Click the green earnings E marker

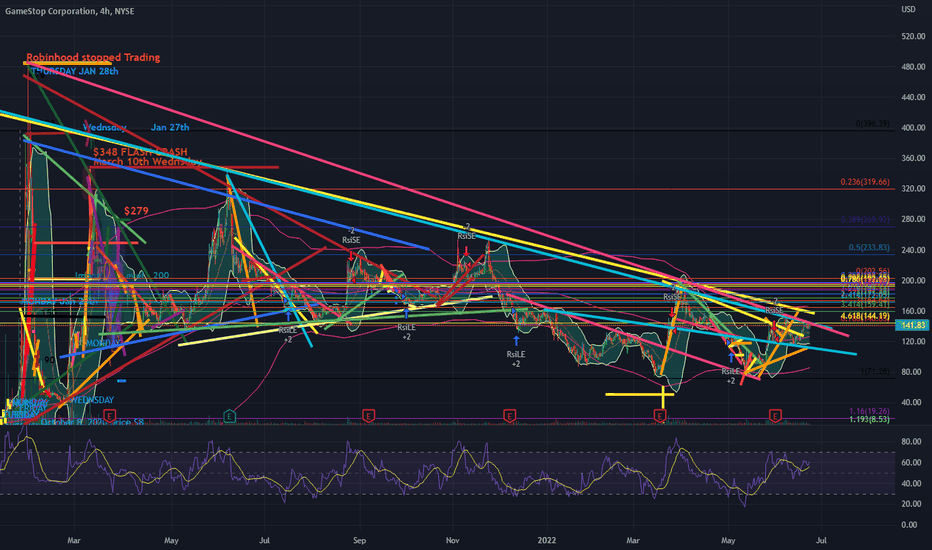229,416
